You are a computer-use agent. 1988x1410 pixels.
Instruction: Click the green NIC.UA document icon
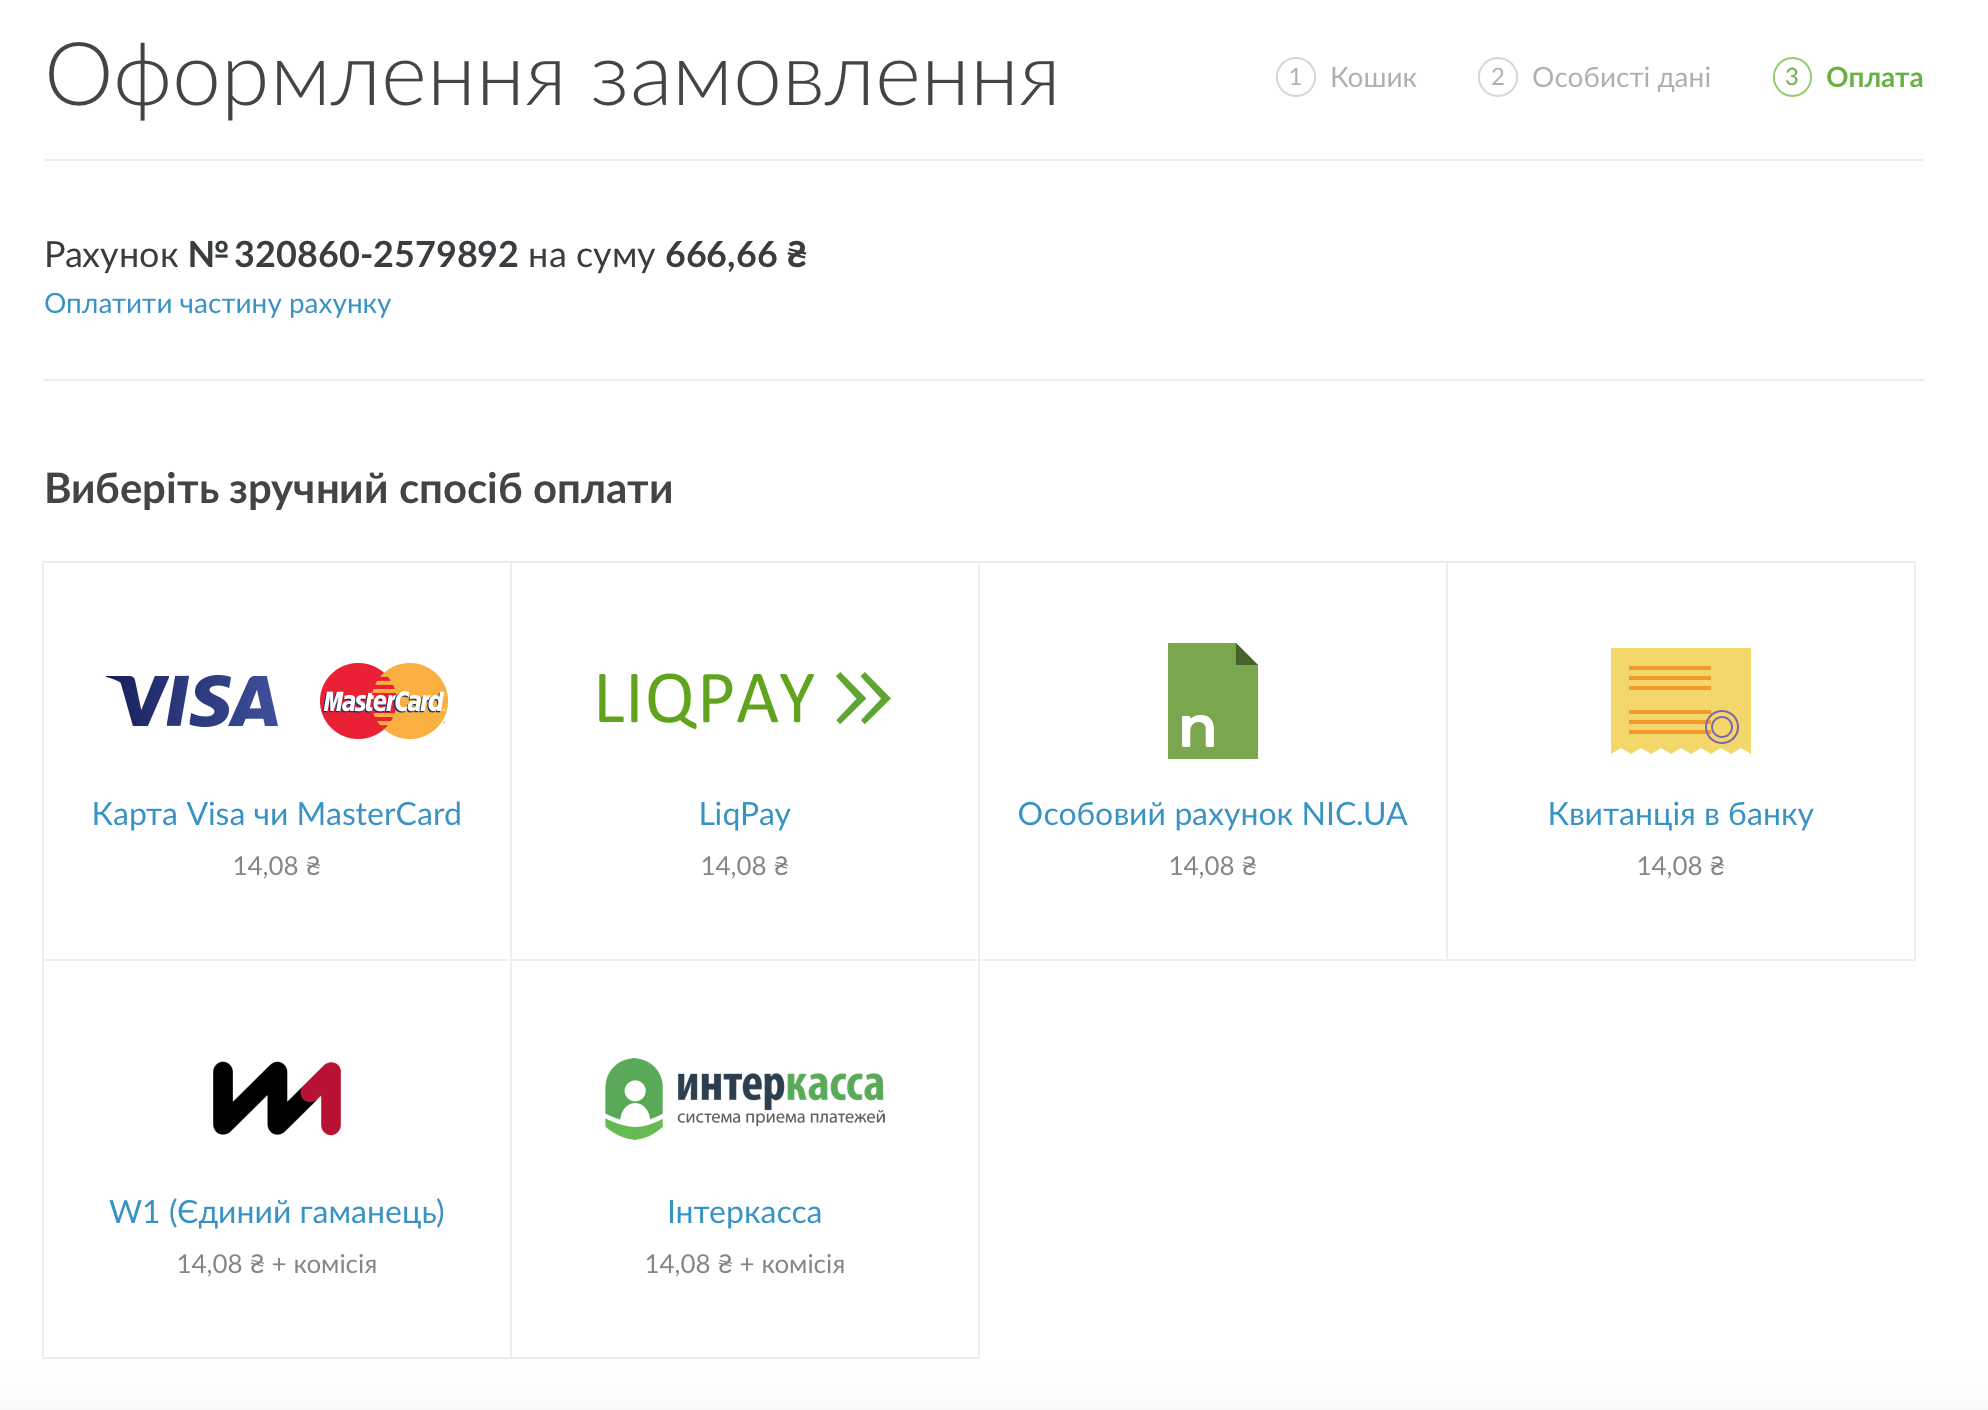point(1212,700)
